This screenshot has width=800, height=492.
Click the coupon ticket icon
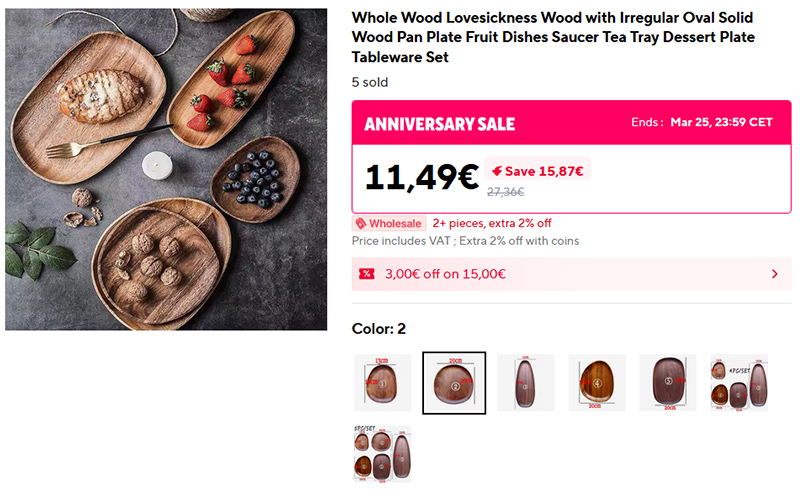coord(366,274)
